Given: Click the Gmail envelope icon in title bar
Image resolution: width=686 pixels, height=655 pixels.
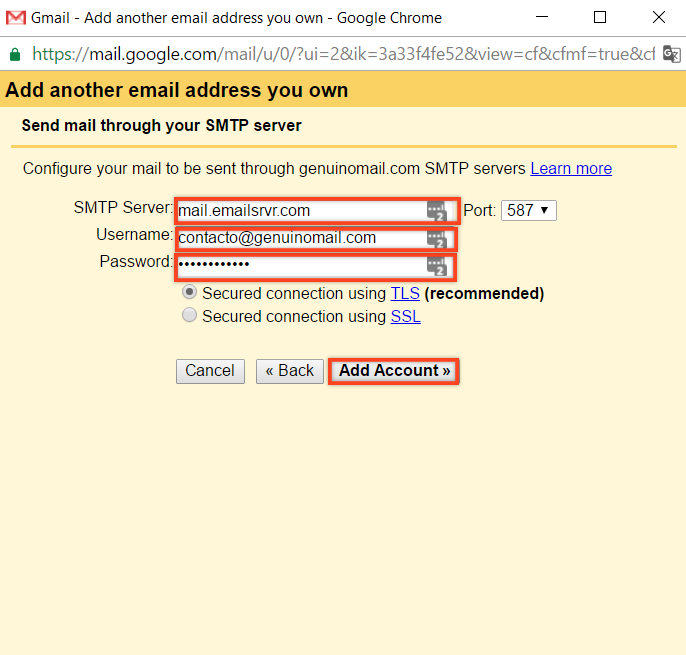Looking at the screenshot, I should coord(16,18).
